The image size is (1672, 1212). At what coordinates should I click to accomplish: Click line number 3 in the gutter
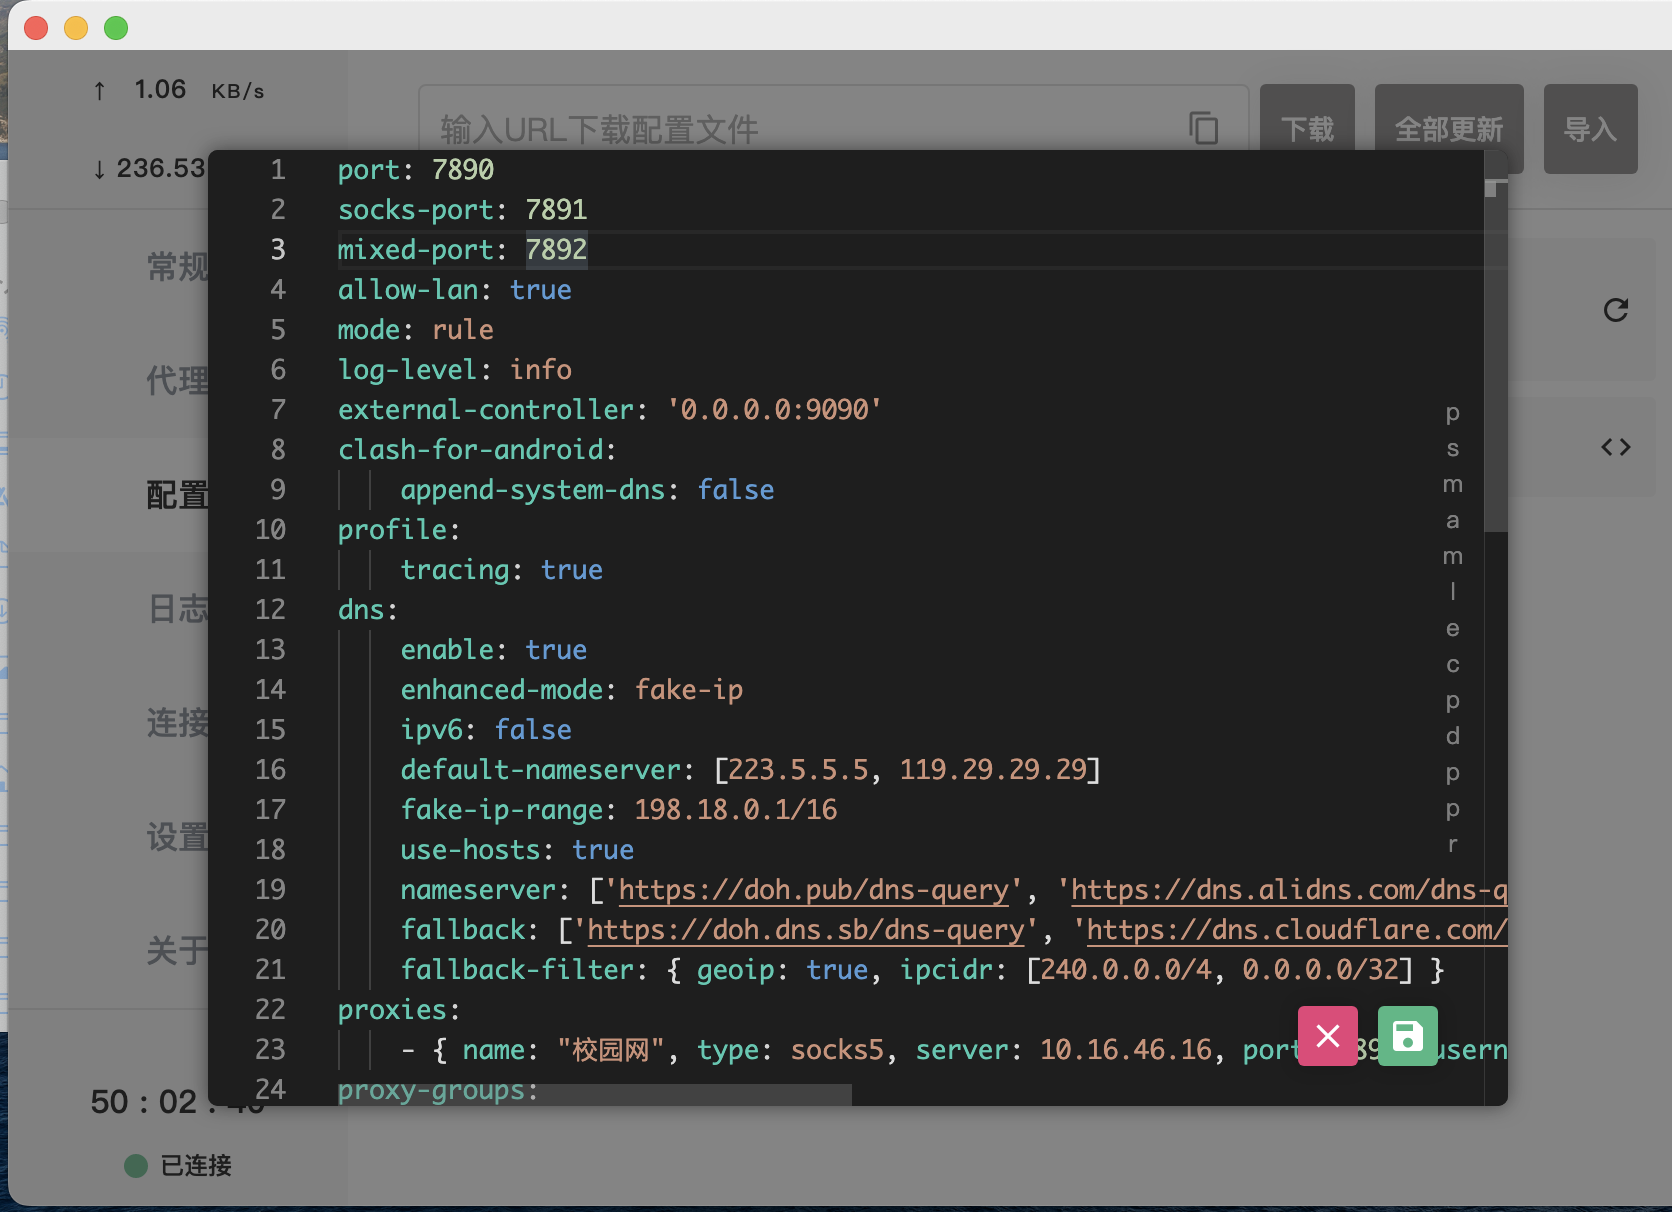click(278, 249)
